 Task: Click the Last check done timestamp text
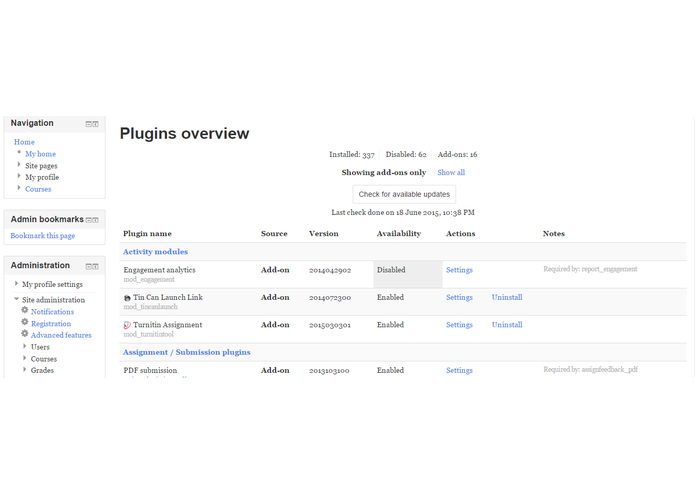(x=403, y=213)
